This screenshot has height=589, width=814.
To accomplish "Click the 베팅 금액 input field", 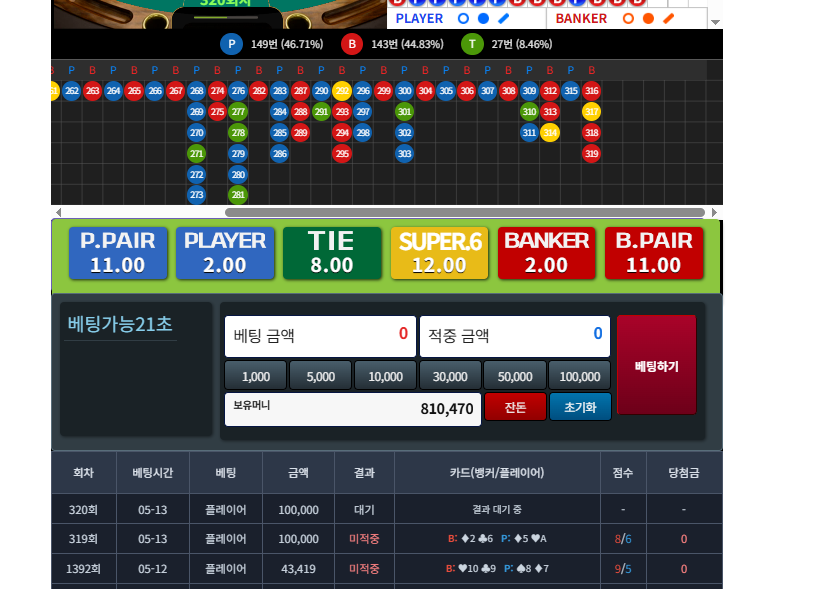I will pos(320,336).
